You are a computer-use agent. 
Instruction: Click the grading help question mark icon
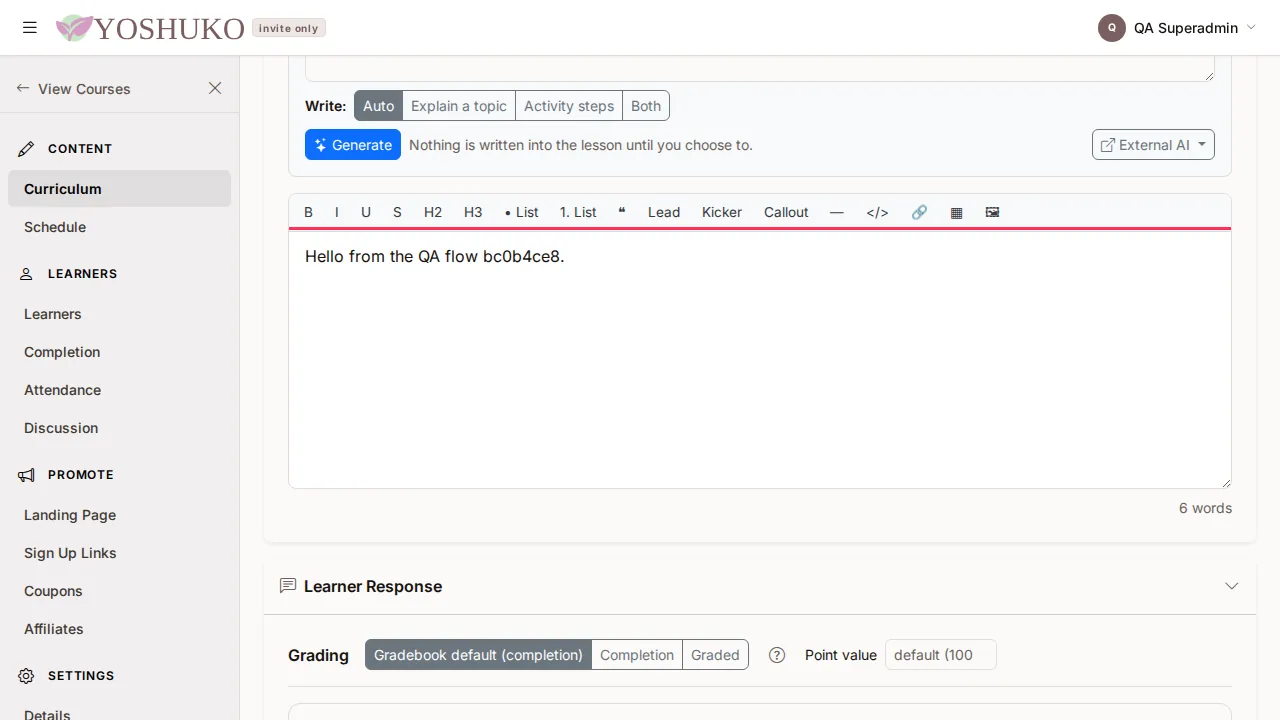click(777, 655)
